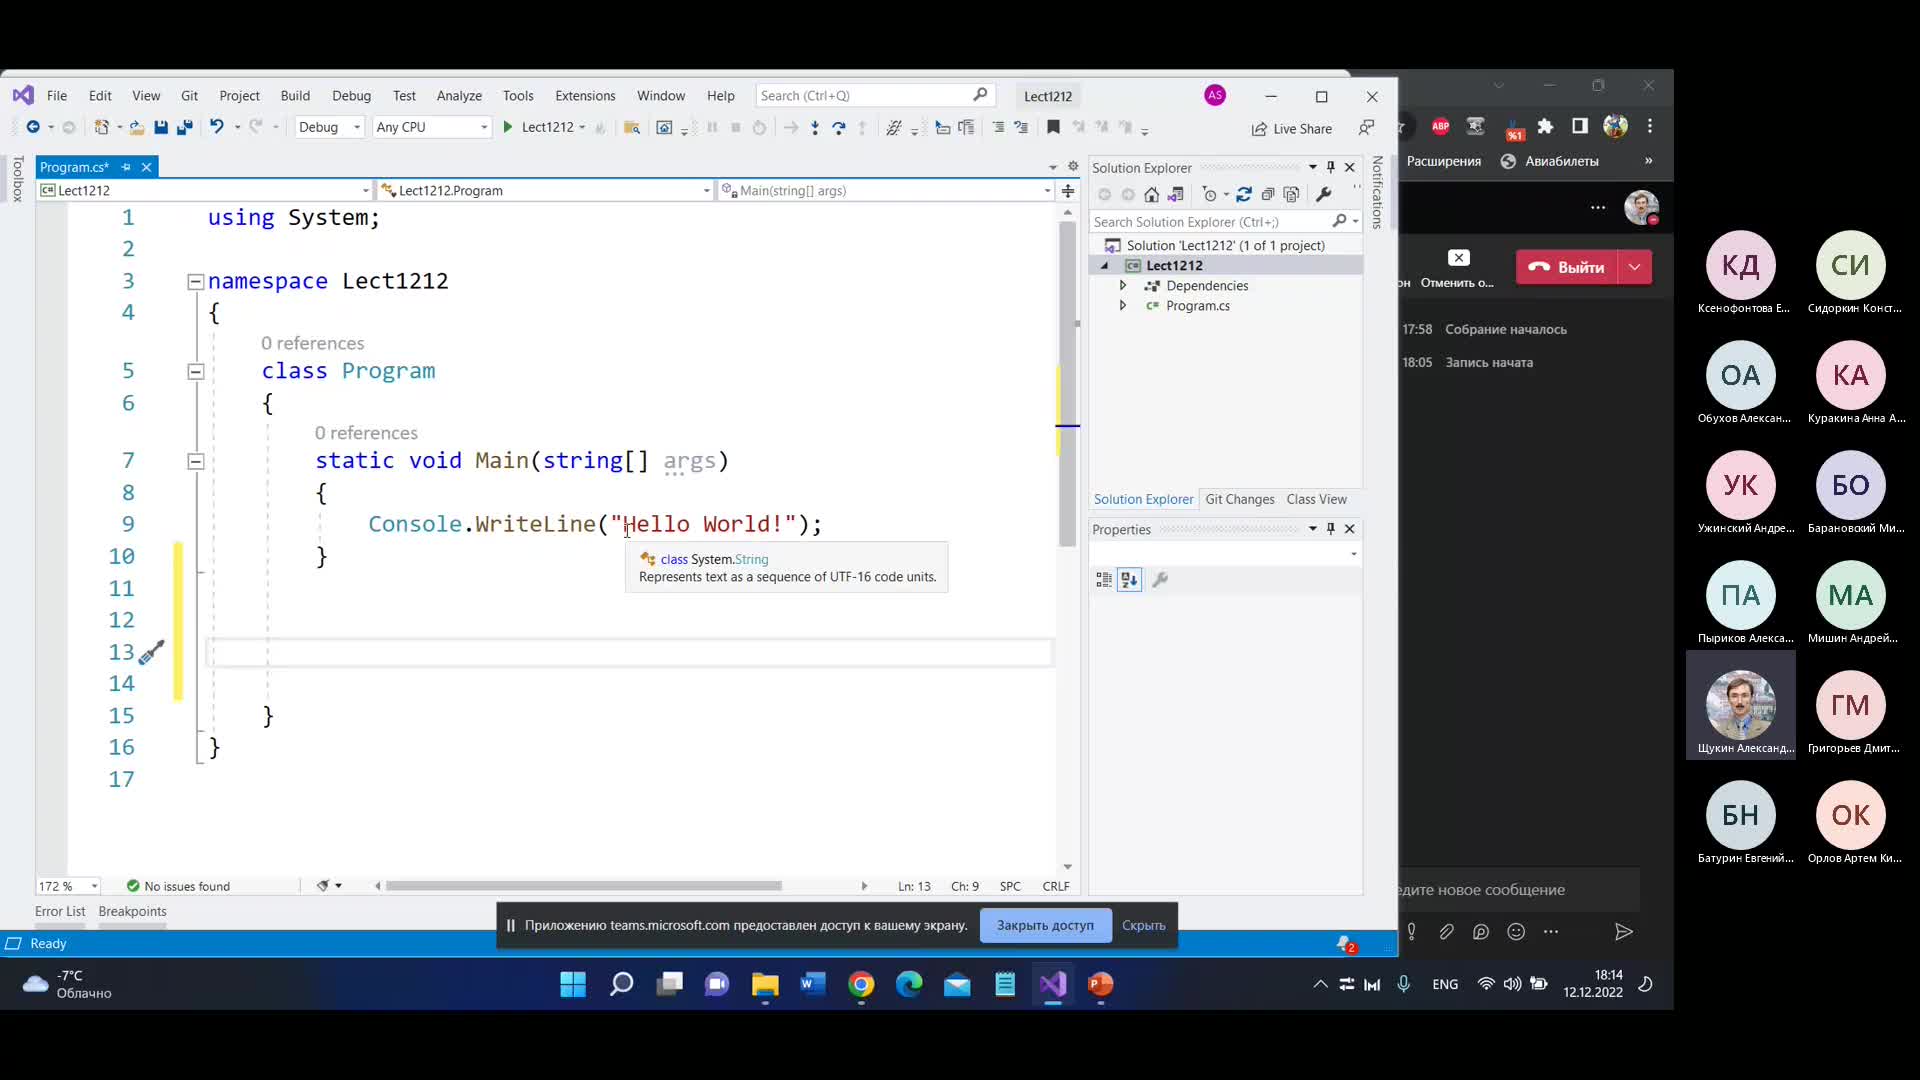This screenshot has height=1080, width=1920.
Task: Open dropdown arrow beside Выйти button
Action: point(1635,267)
